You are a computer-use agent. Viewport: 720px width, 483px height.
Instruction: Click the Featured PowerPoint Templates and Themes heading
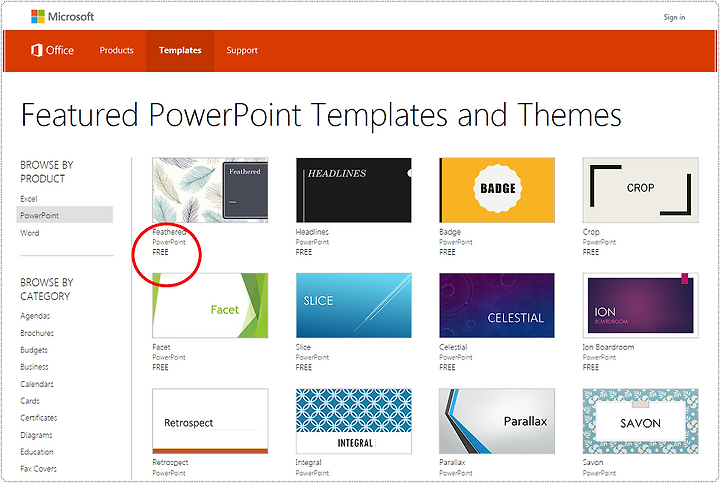click(x=321, y=115)
